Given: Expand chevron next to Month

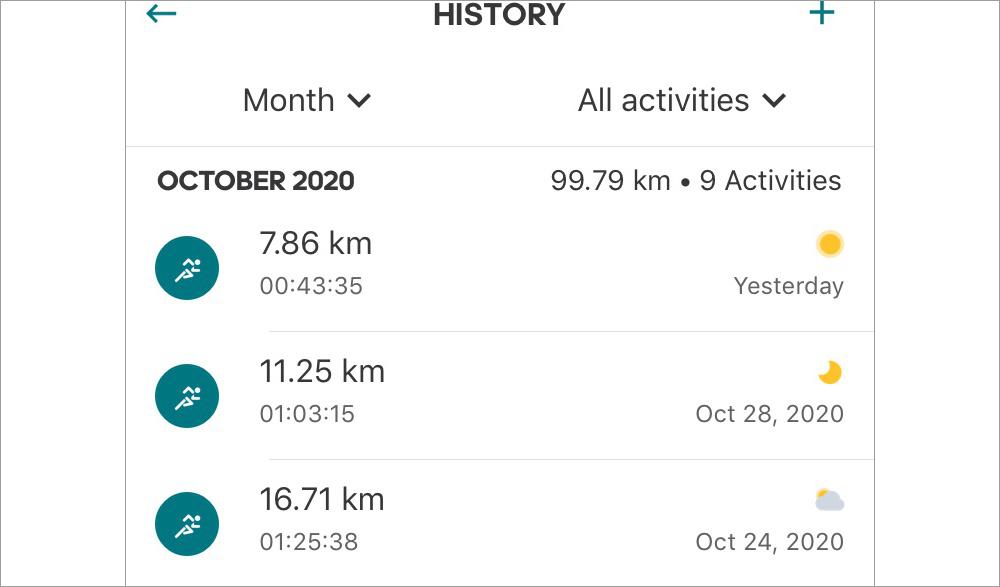Looking at the screenshot, I should pyautogui.click(x=359, y=101).
